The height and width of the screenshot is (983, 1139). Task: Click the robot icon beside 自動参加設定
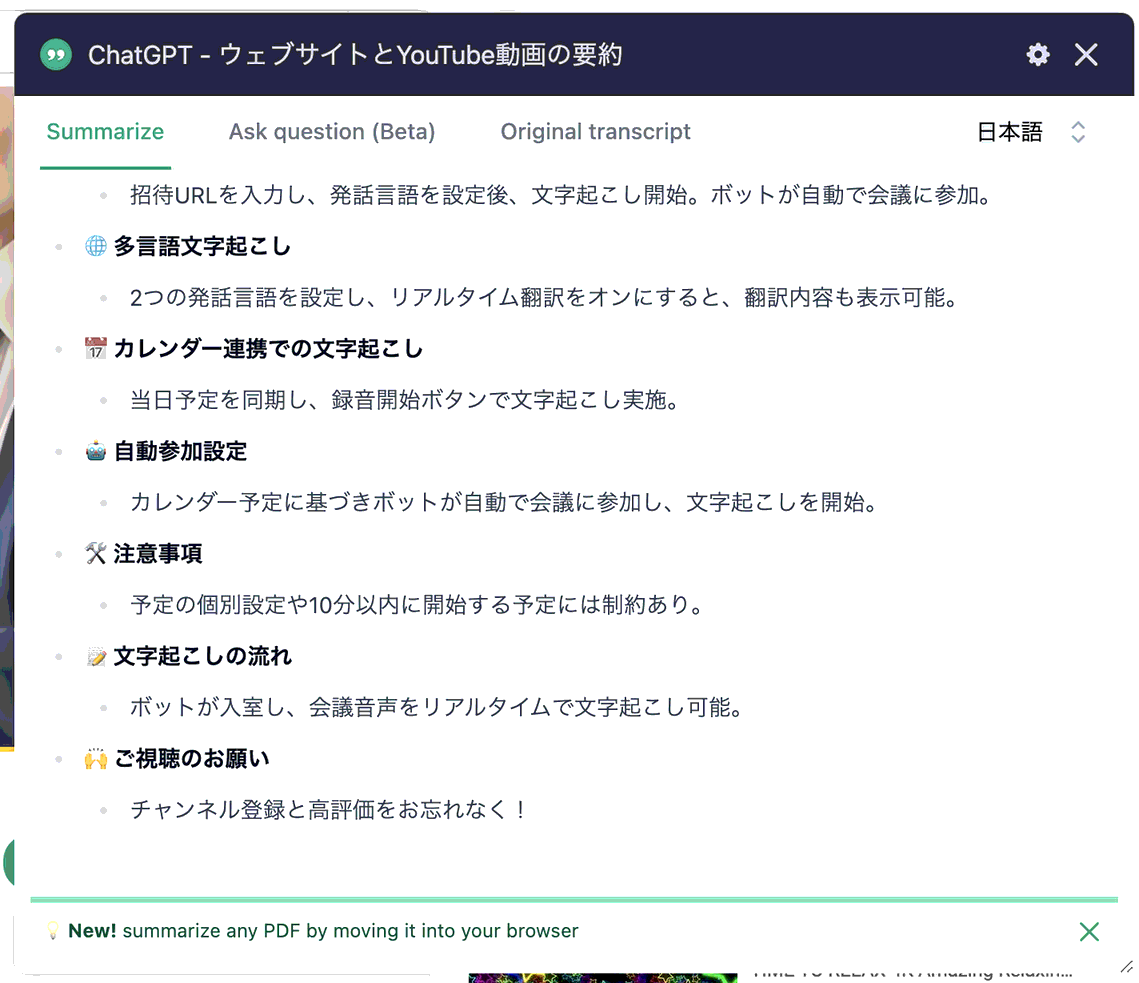[96, 450]
